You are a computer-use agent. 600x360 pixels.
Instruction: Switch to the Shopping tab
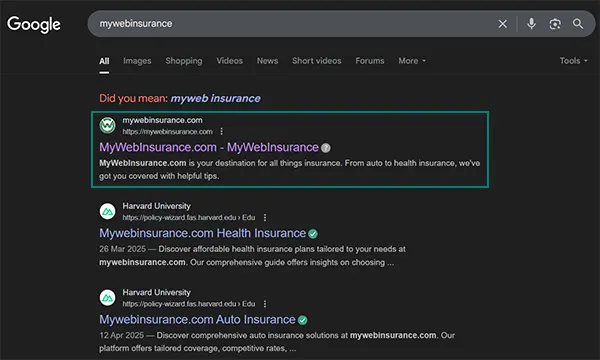point(184,61)
